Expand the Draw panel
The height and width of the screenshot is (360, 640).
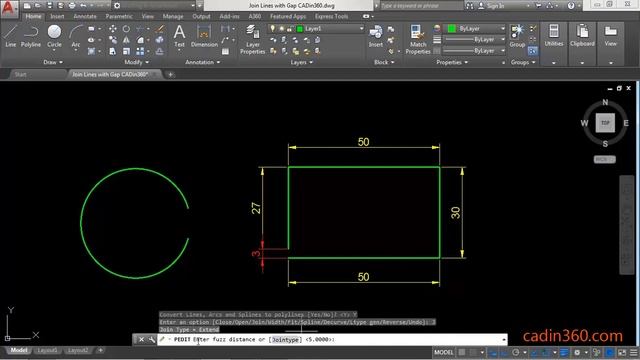point(53,62)
